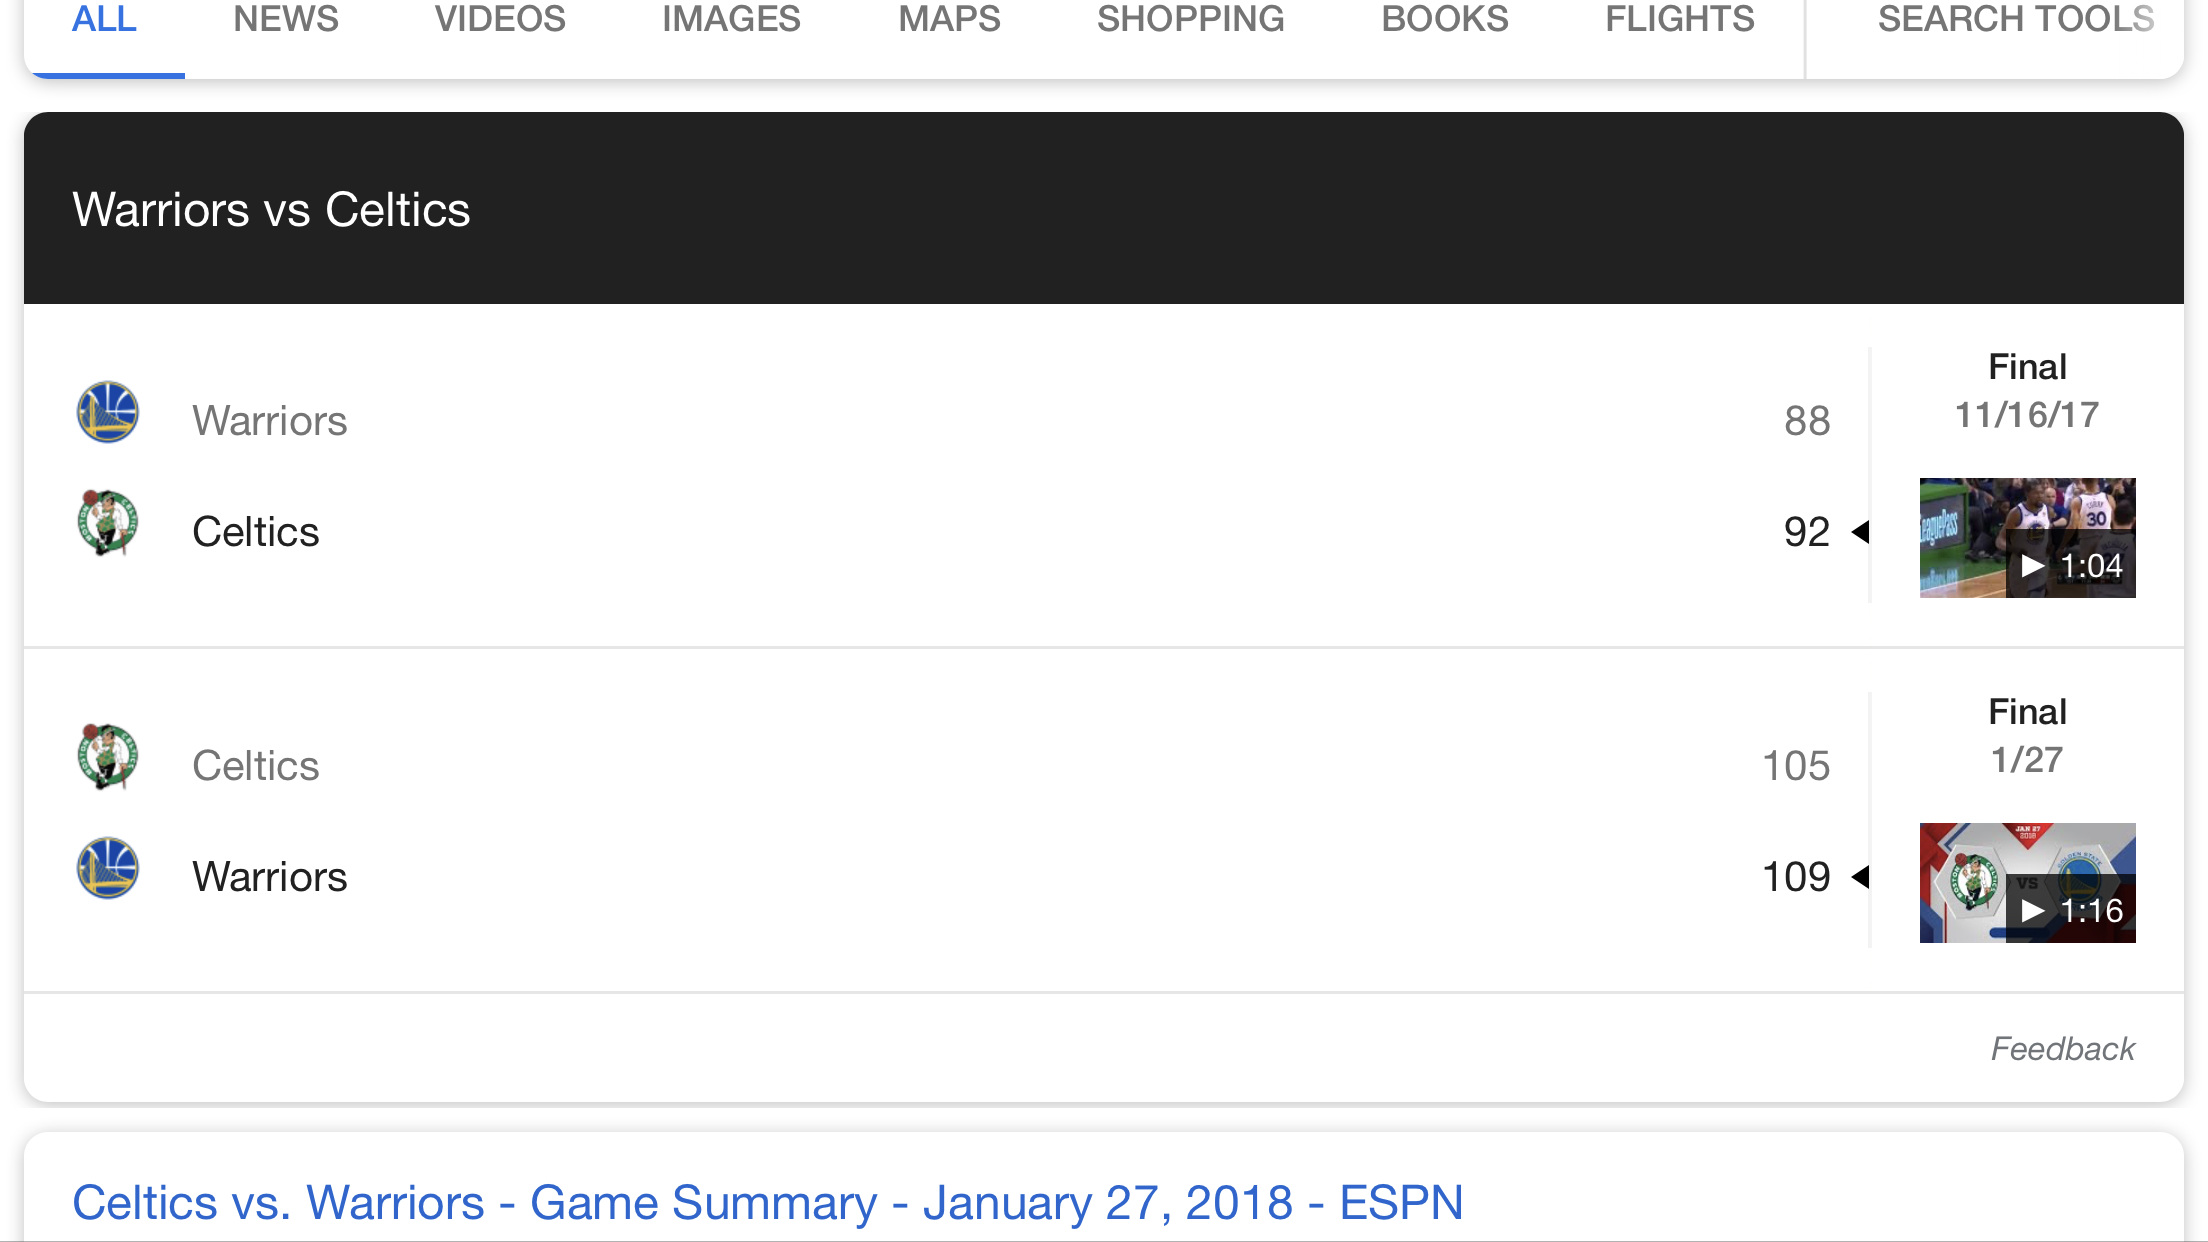Select the Celtics 92 winning score row
Image resolution: width=2208 pixels, height=1242 pixels.
click(x=950, y=532)
